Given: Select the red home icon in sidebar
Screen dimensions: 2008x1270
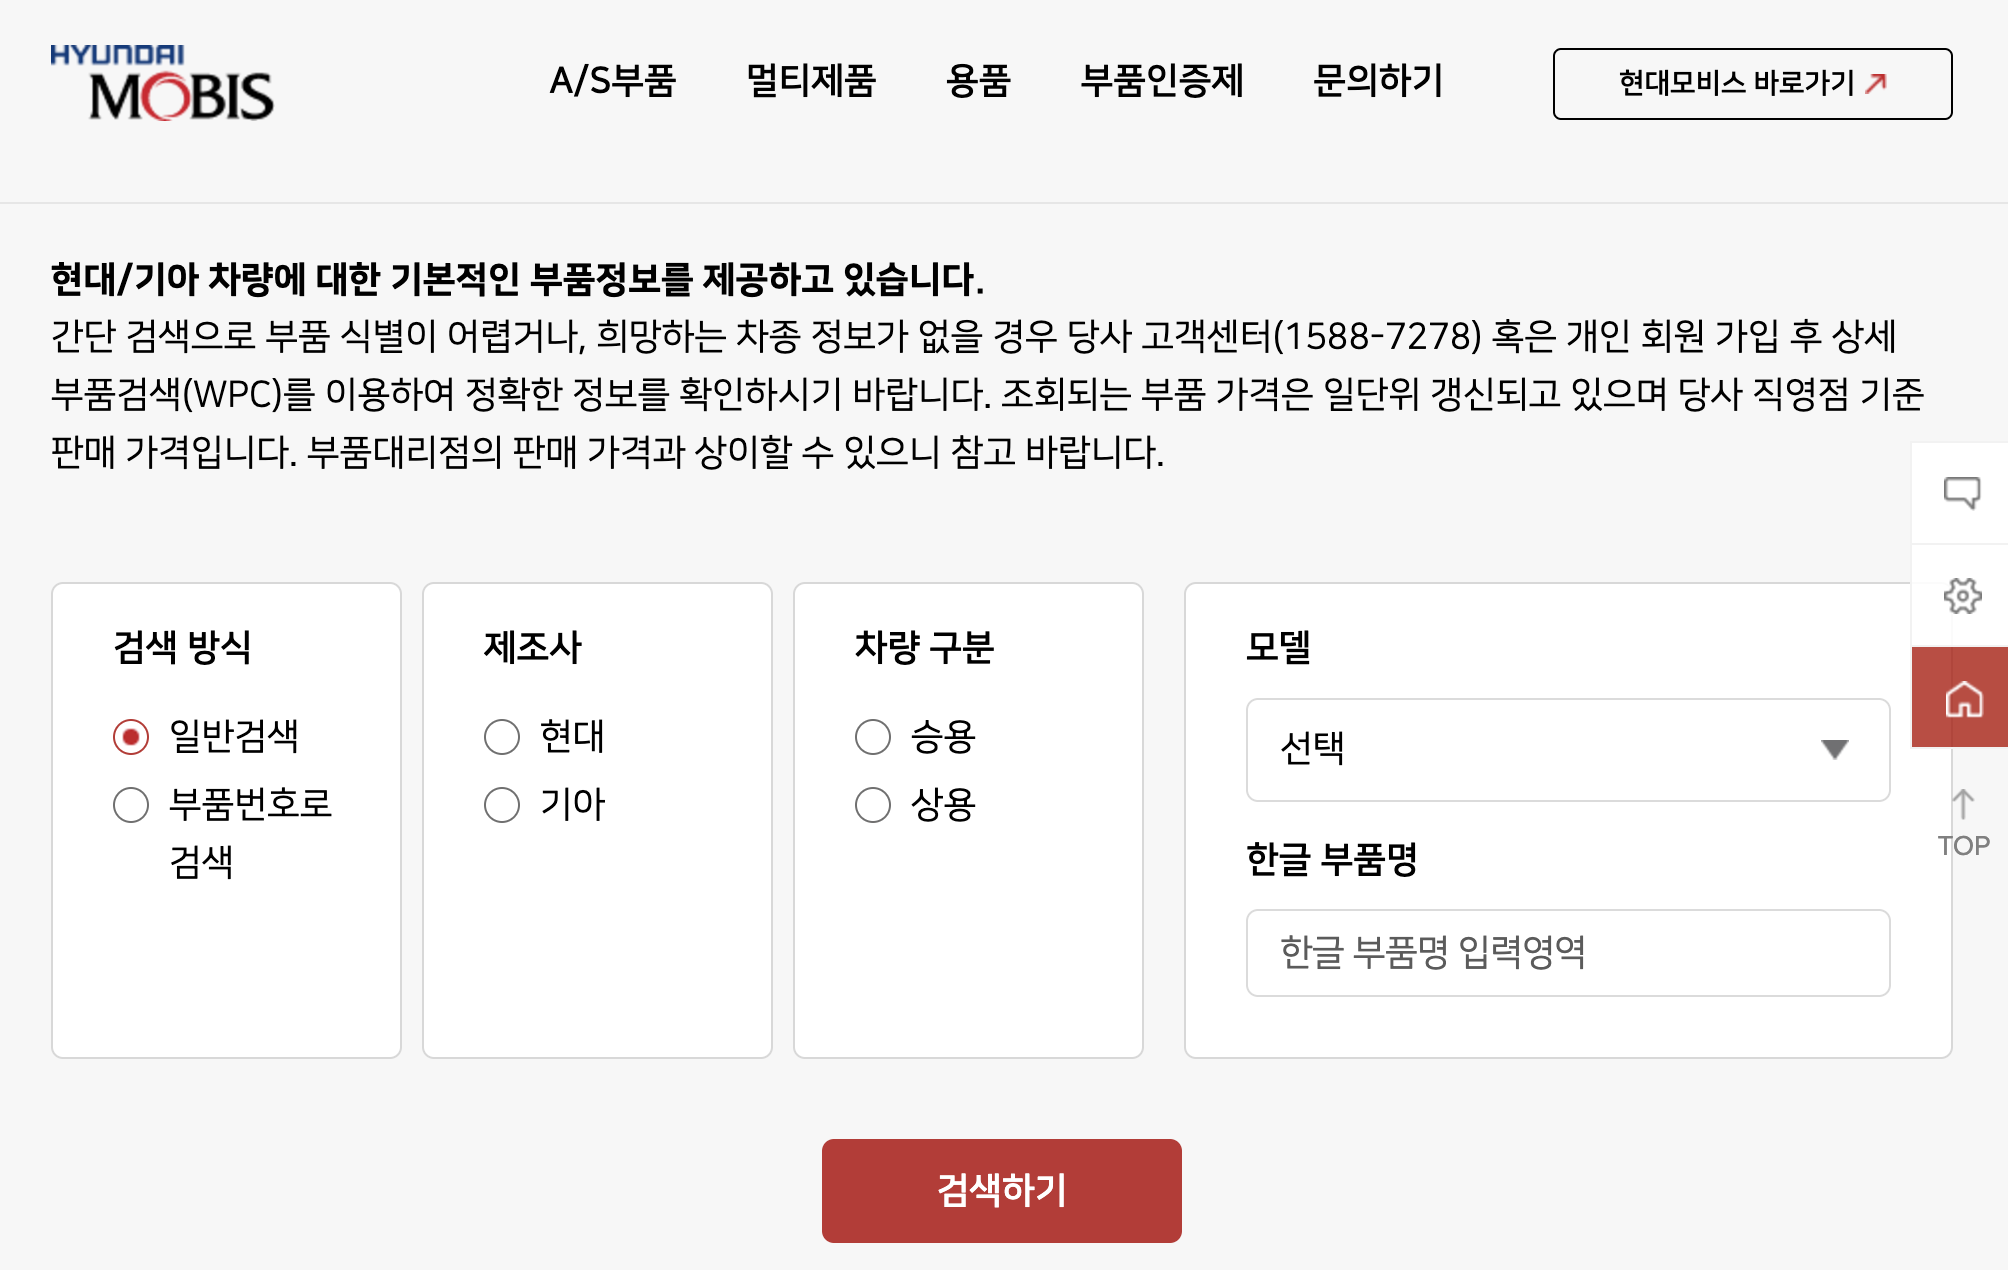Looking at the screenshot, I should coord(1963,698).
